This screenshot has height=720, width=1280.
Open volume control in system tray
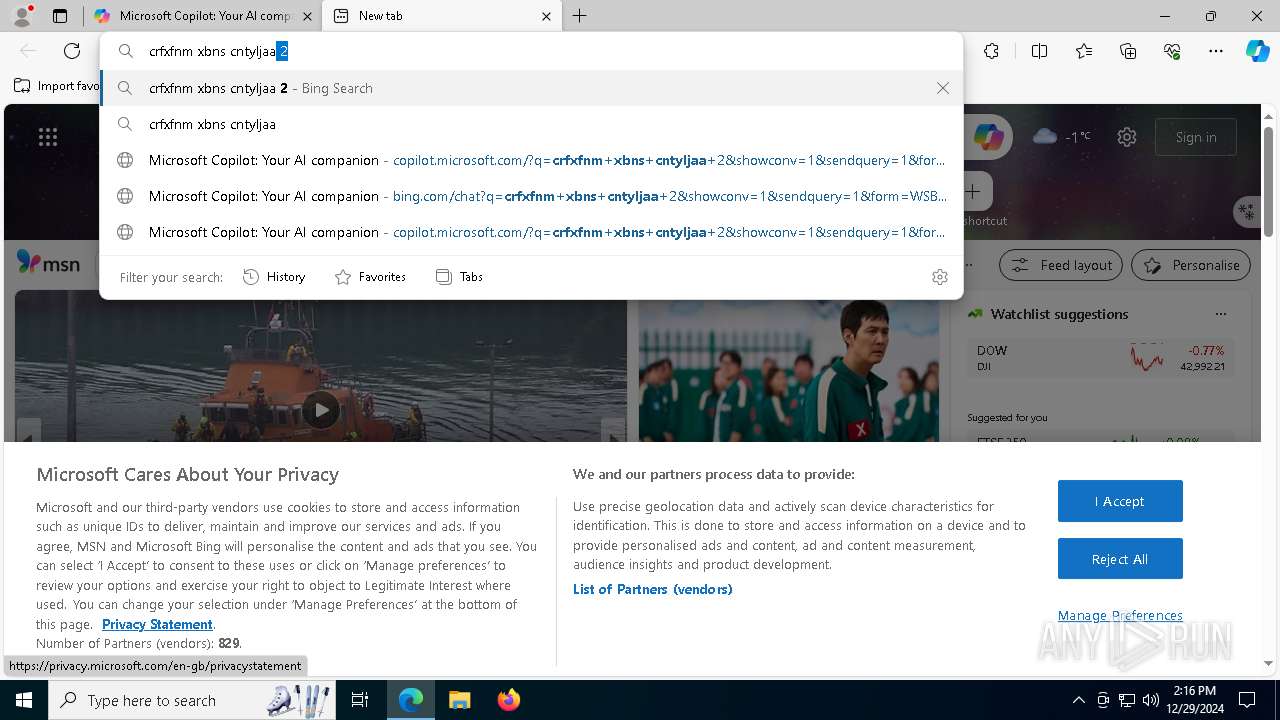(1151, 700)
